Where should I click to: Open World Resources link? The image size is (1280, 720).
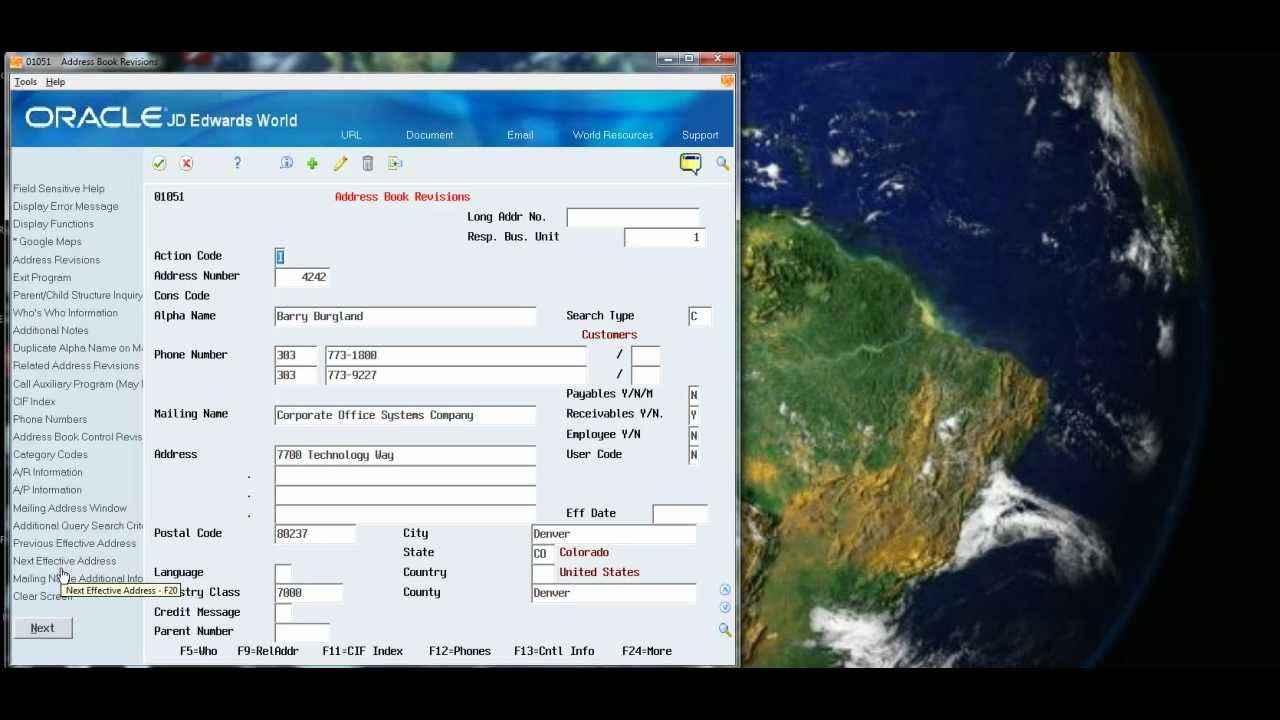(613, 135)
